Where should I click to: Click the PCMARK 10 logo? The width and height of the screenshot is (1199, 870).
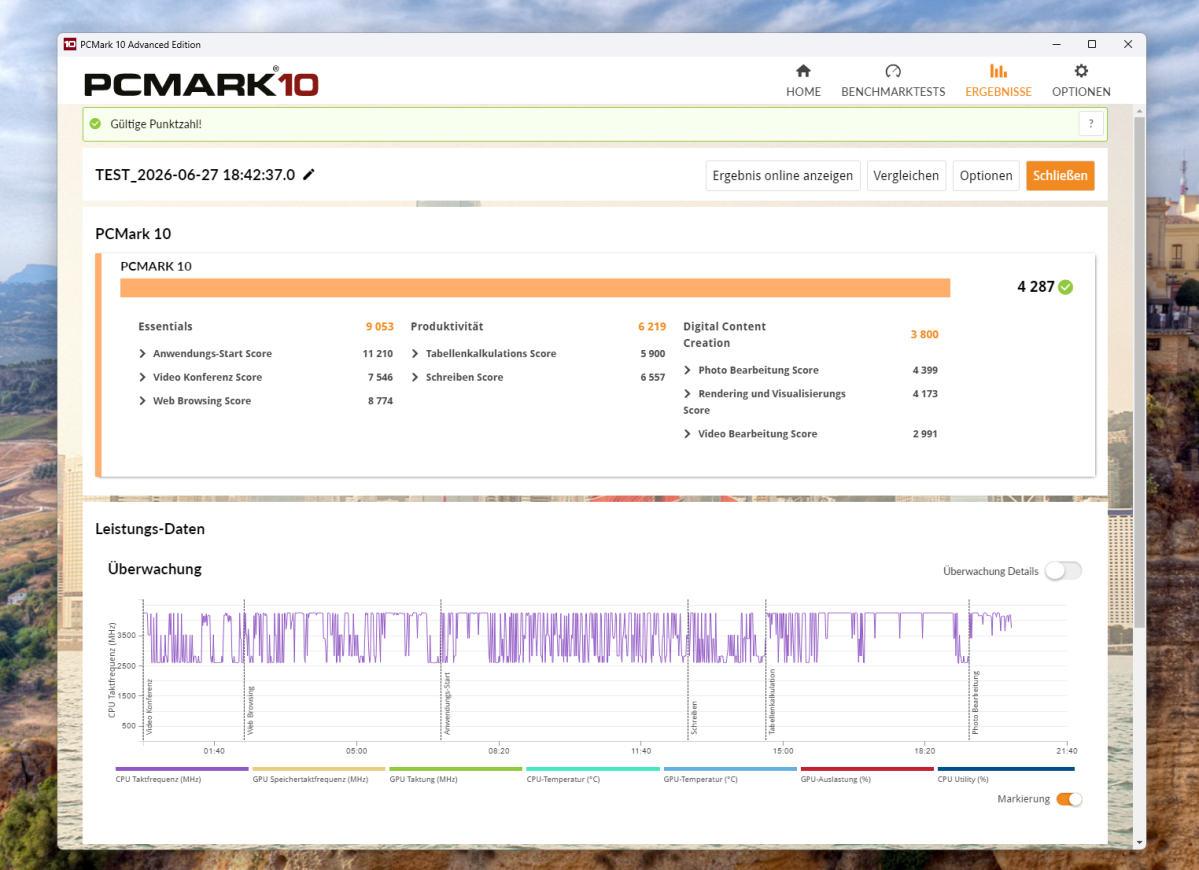point(201,83)
